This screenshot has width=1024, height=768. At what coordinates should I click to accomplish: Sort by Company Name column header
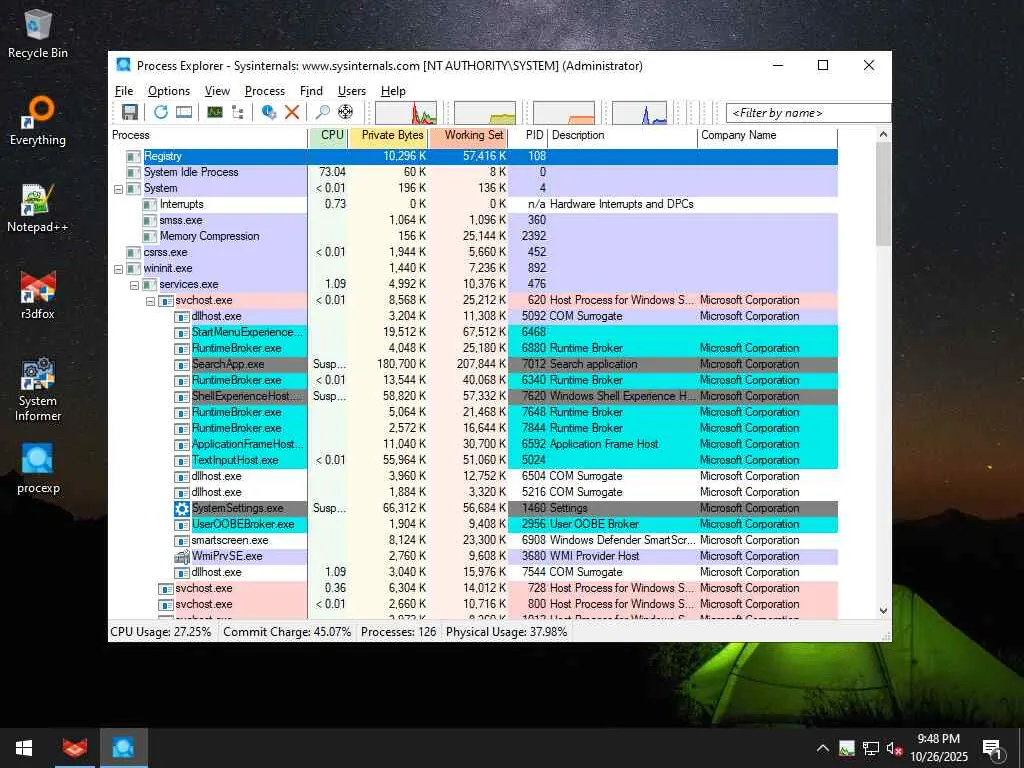767,135
